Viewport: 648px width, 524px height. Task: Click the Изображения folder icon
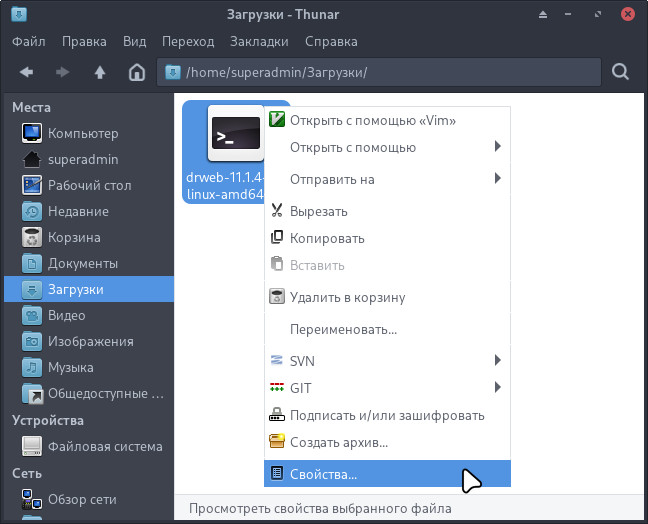(32, 341)
